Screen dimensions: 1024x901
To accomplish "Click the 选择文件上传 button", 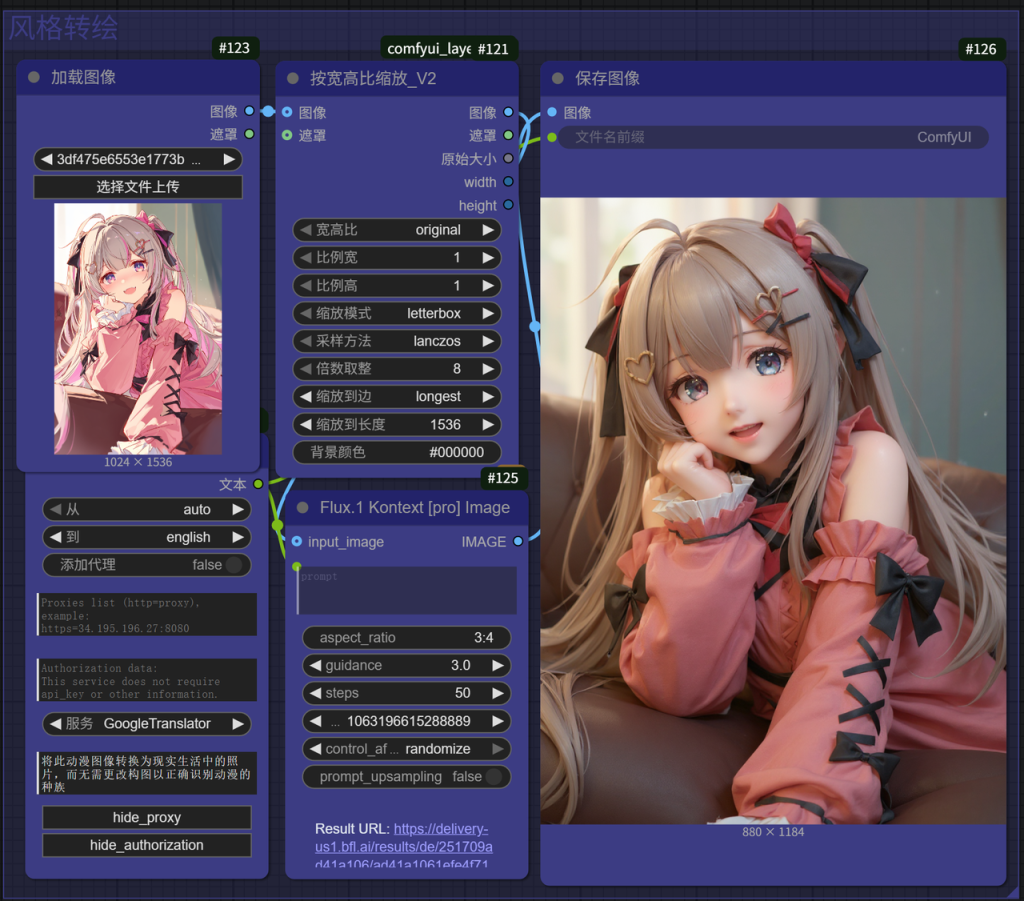I will click(138, 187).
